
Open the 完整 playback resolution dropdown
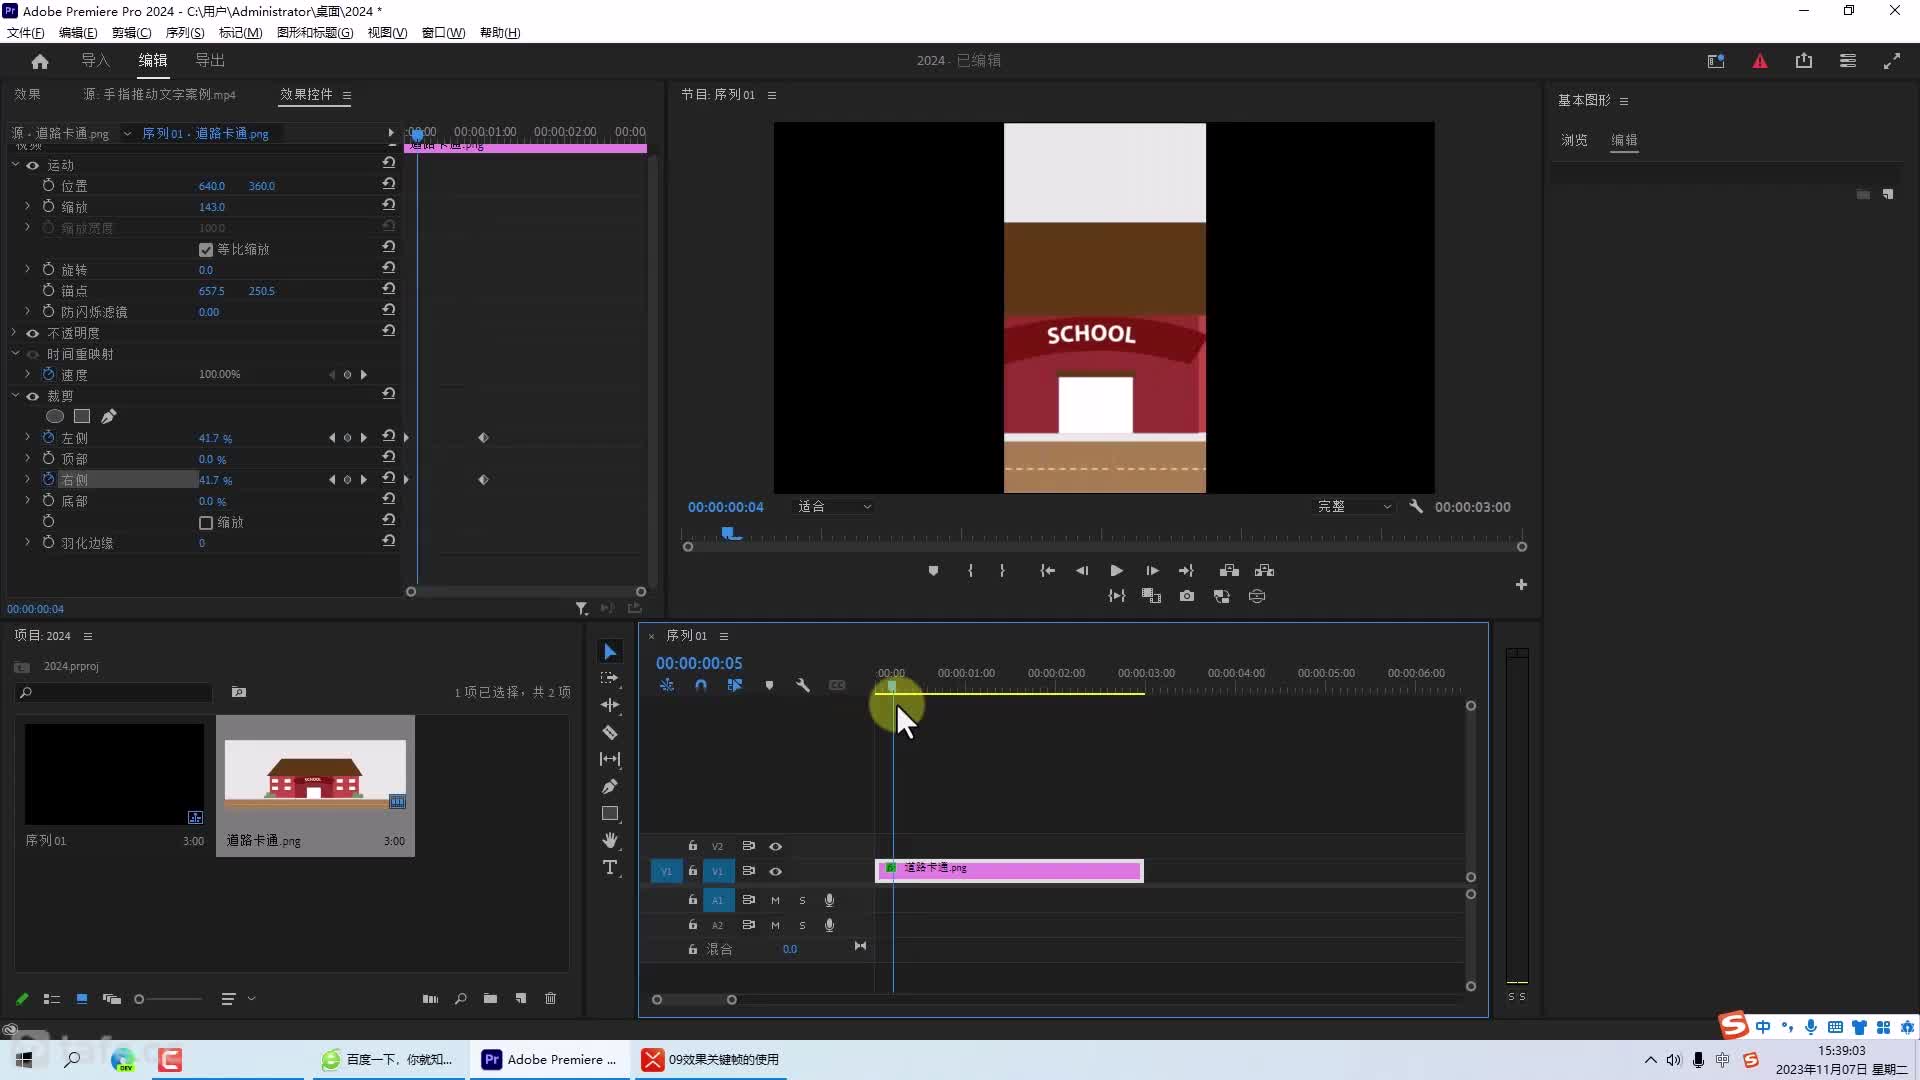(x=1354, y=507)
